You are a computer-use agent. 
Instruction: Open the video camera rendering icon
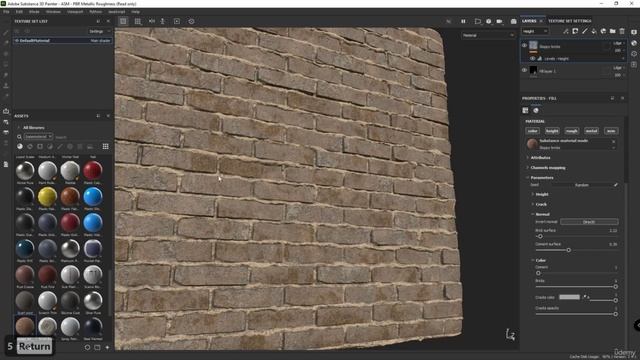coord(500,21)
